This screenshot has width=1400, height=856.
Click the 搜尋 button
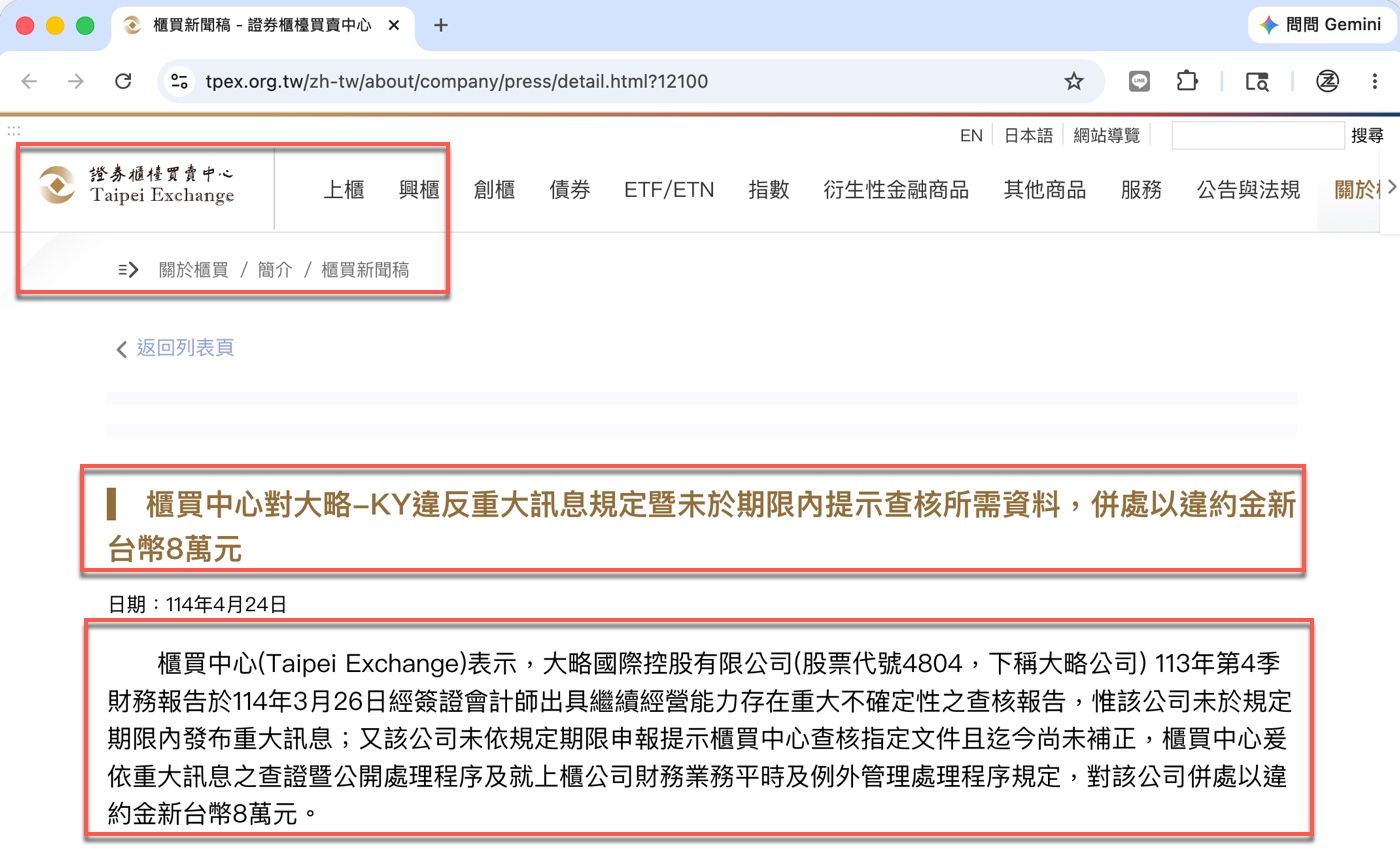tap(1367, 136)
